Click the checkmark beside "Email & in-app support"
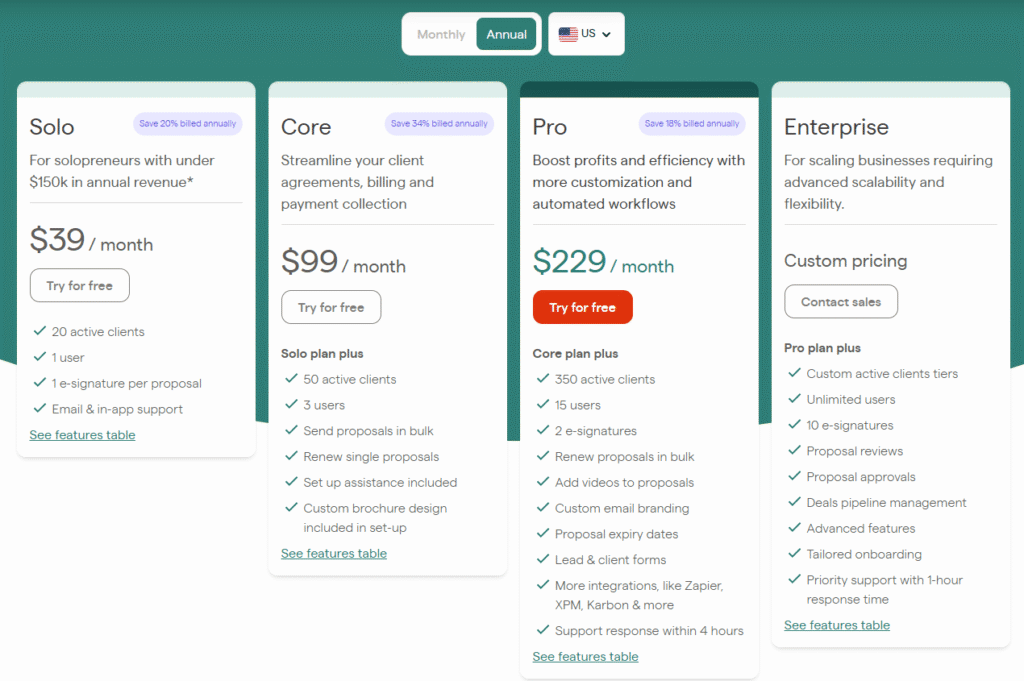 (x=39, y=409)
